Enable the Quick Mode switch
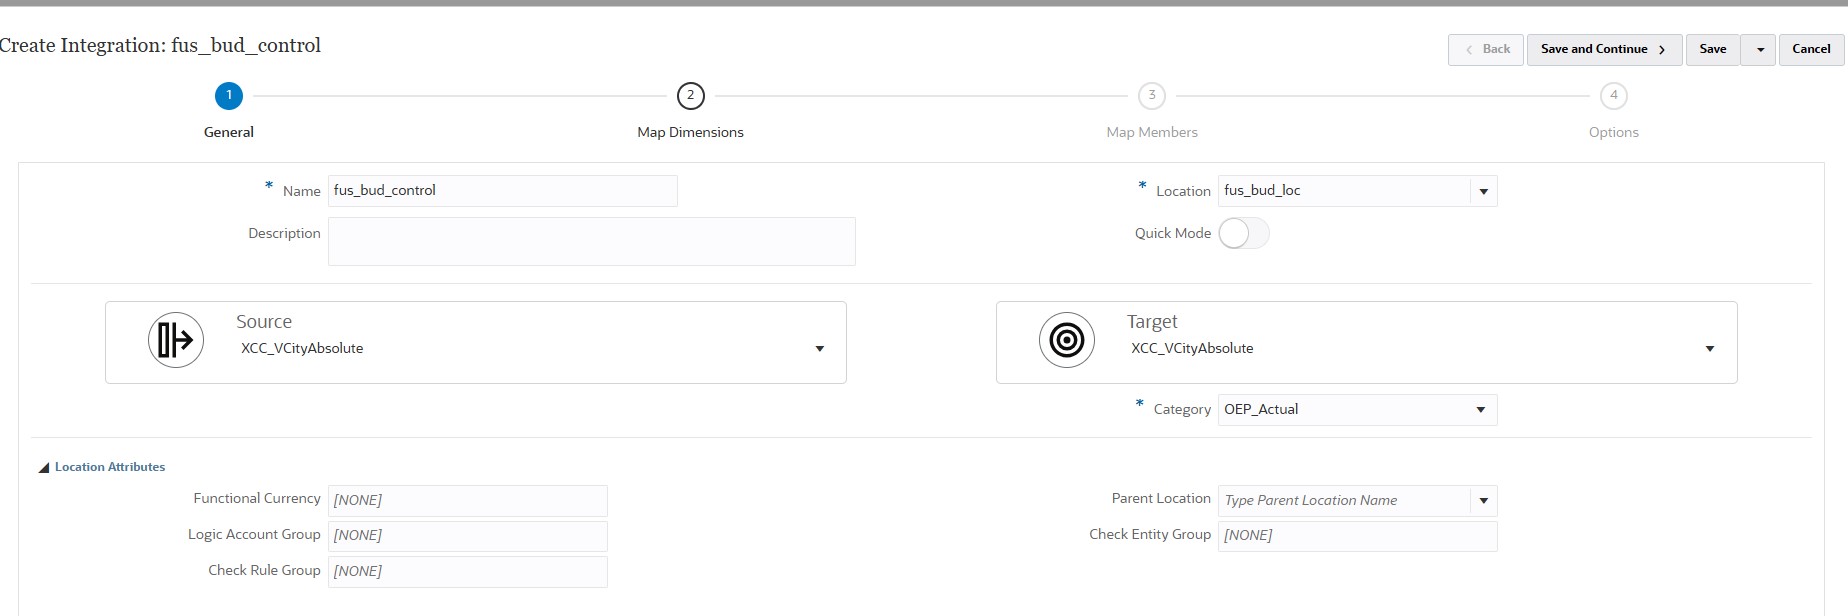This screenshot has height=616, width=1848. pyautogui.click(x=1243, y=234)
